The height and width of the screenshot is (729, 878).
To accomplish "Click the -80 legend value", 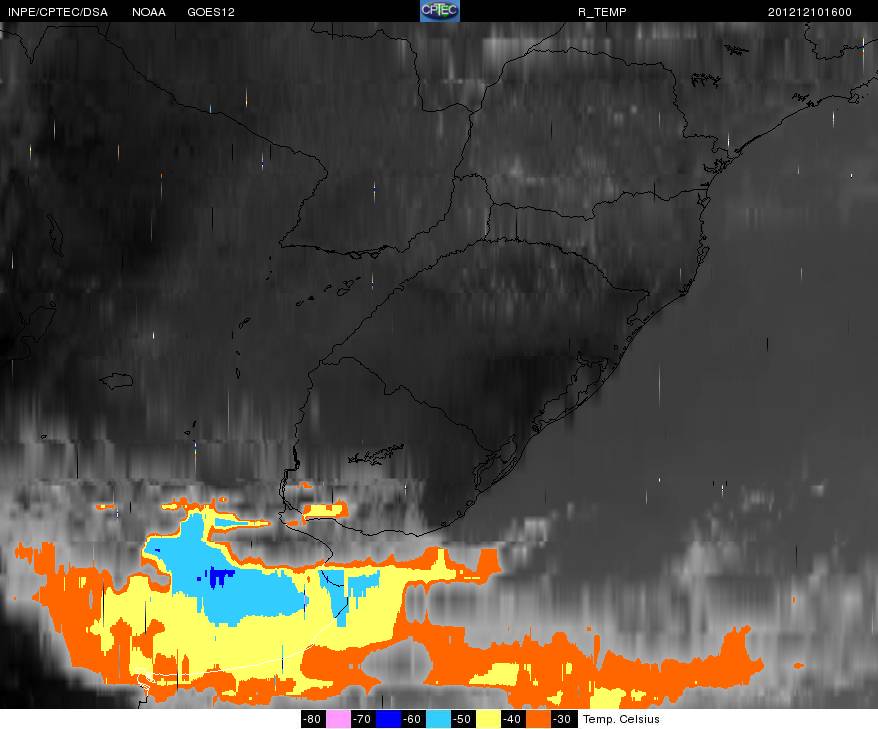I will (x=313, y=719).
